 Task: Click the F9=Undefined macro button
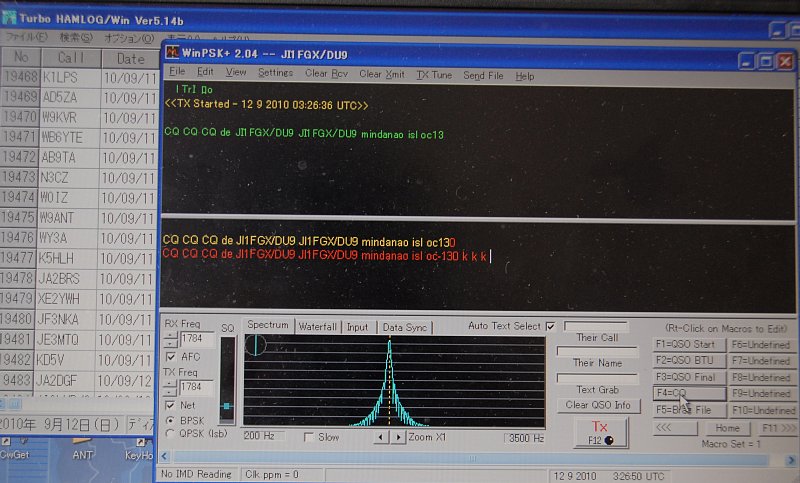[762, 394]
